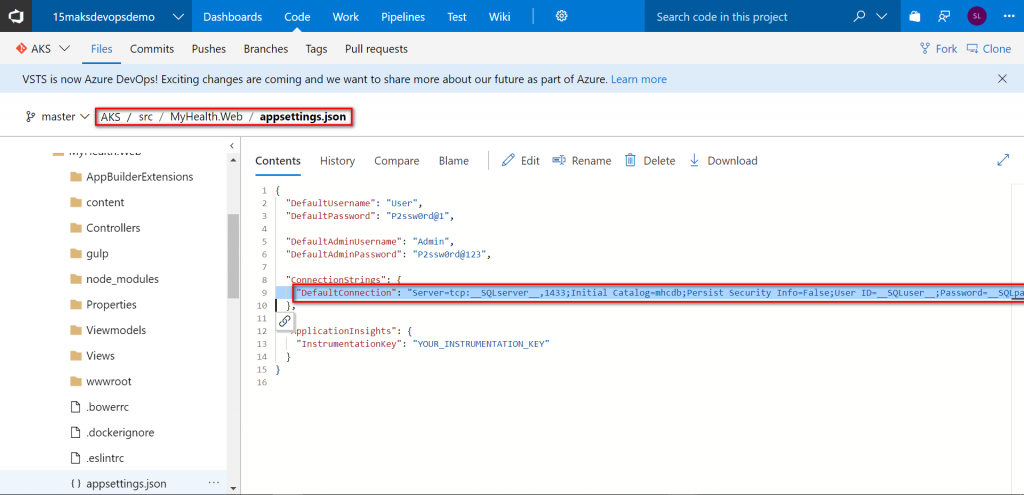1024x495 pixels.
Task: Open the top-right more options ellipsis
Action: (1008, 16)
